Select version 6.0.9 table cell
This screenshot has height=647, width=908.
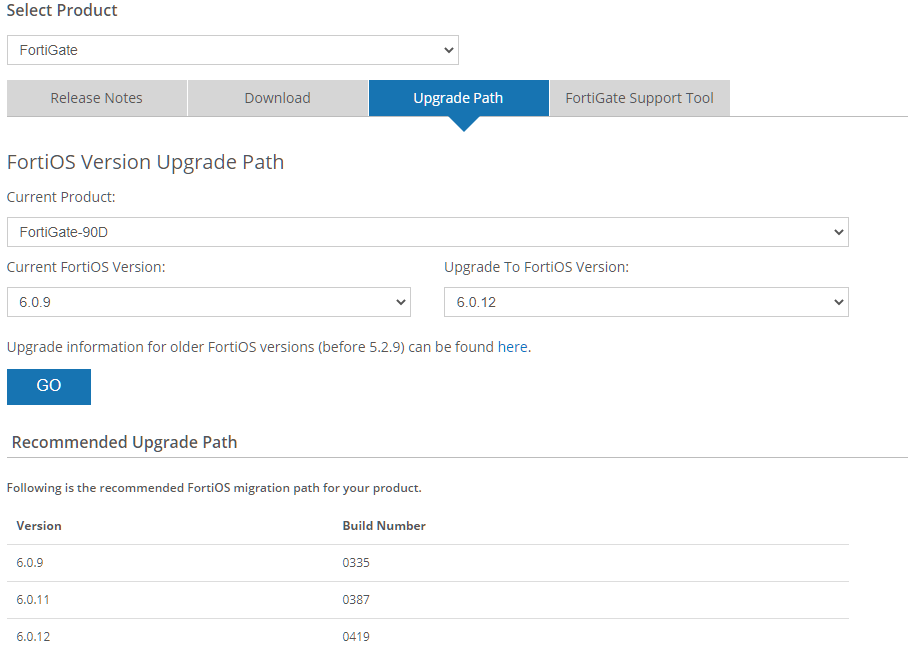[x=30, y=562]
